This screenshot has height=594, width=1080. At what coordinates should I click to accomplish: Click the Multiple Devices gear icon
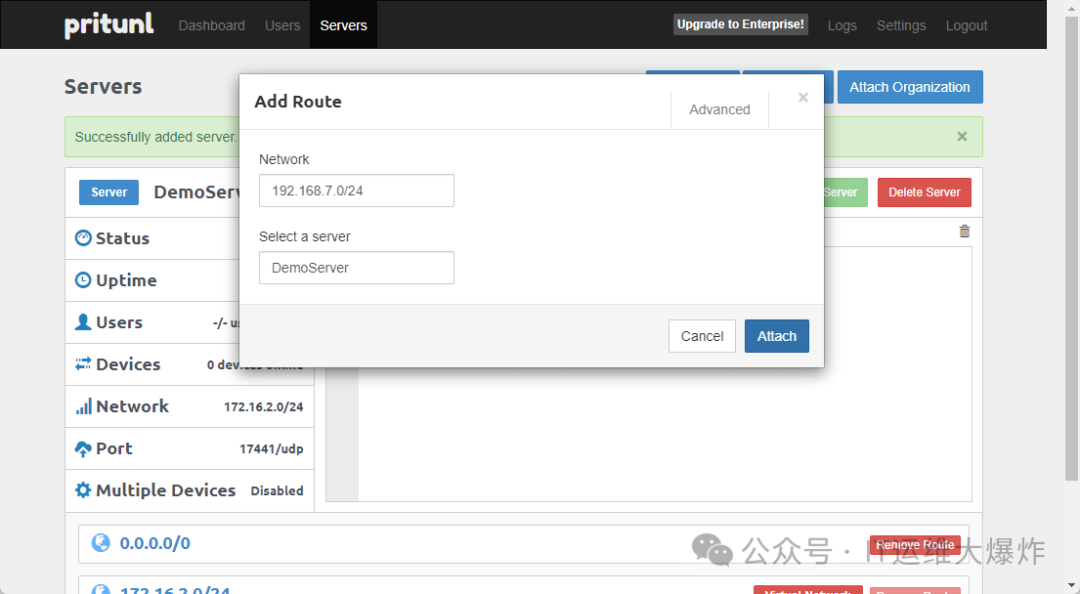pyautogui.click(x=83, y=490)
